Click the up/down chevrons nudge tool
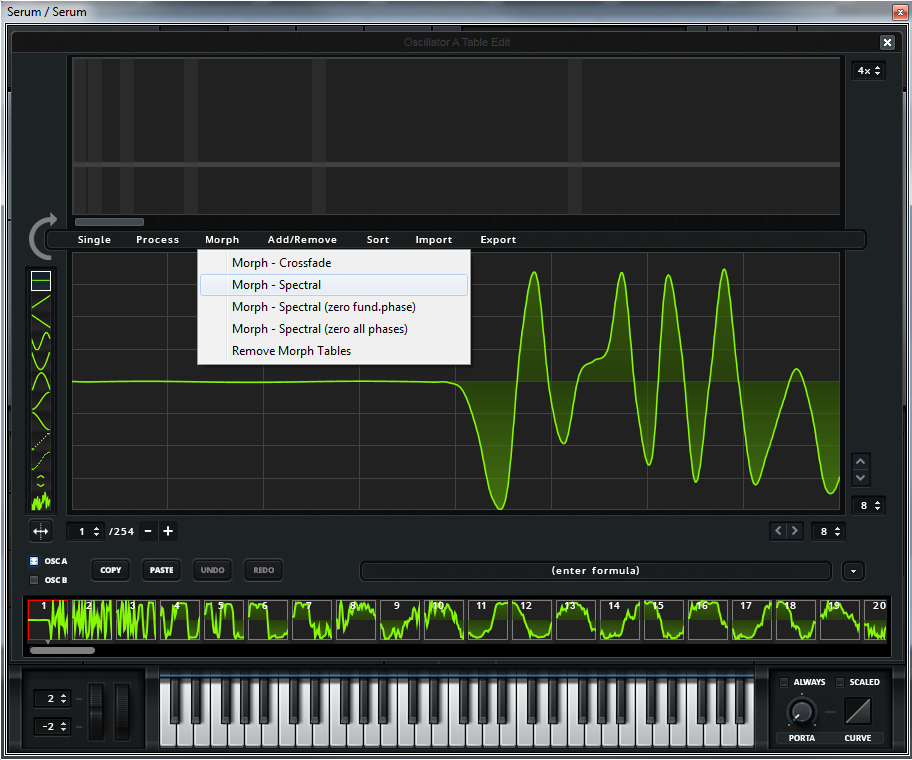 [x=41, y=480]
